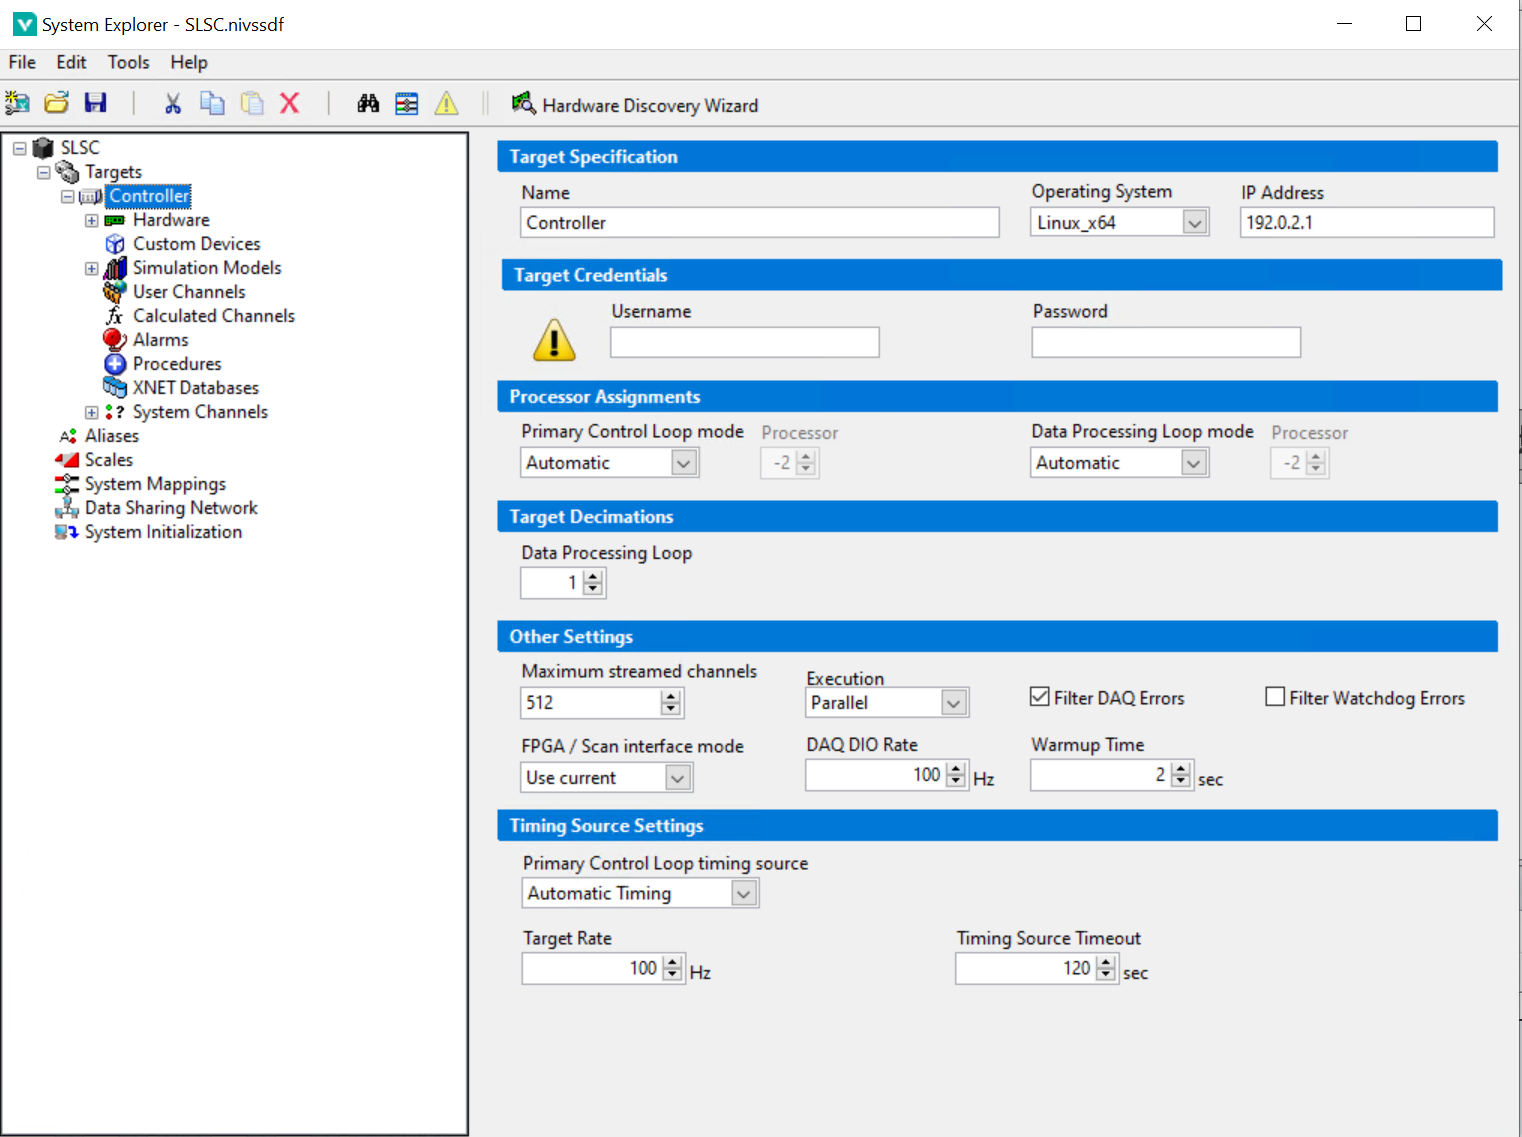This screenshot has height=1137, width=1522.
Task: Open the Alarms node
Action: [160, 340]
